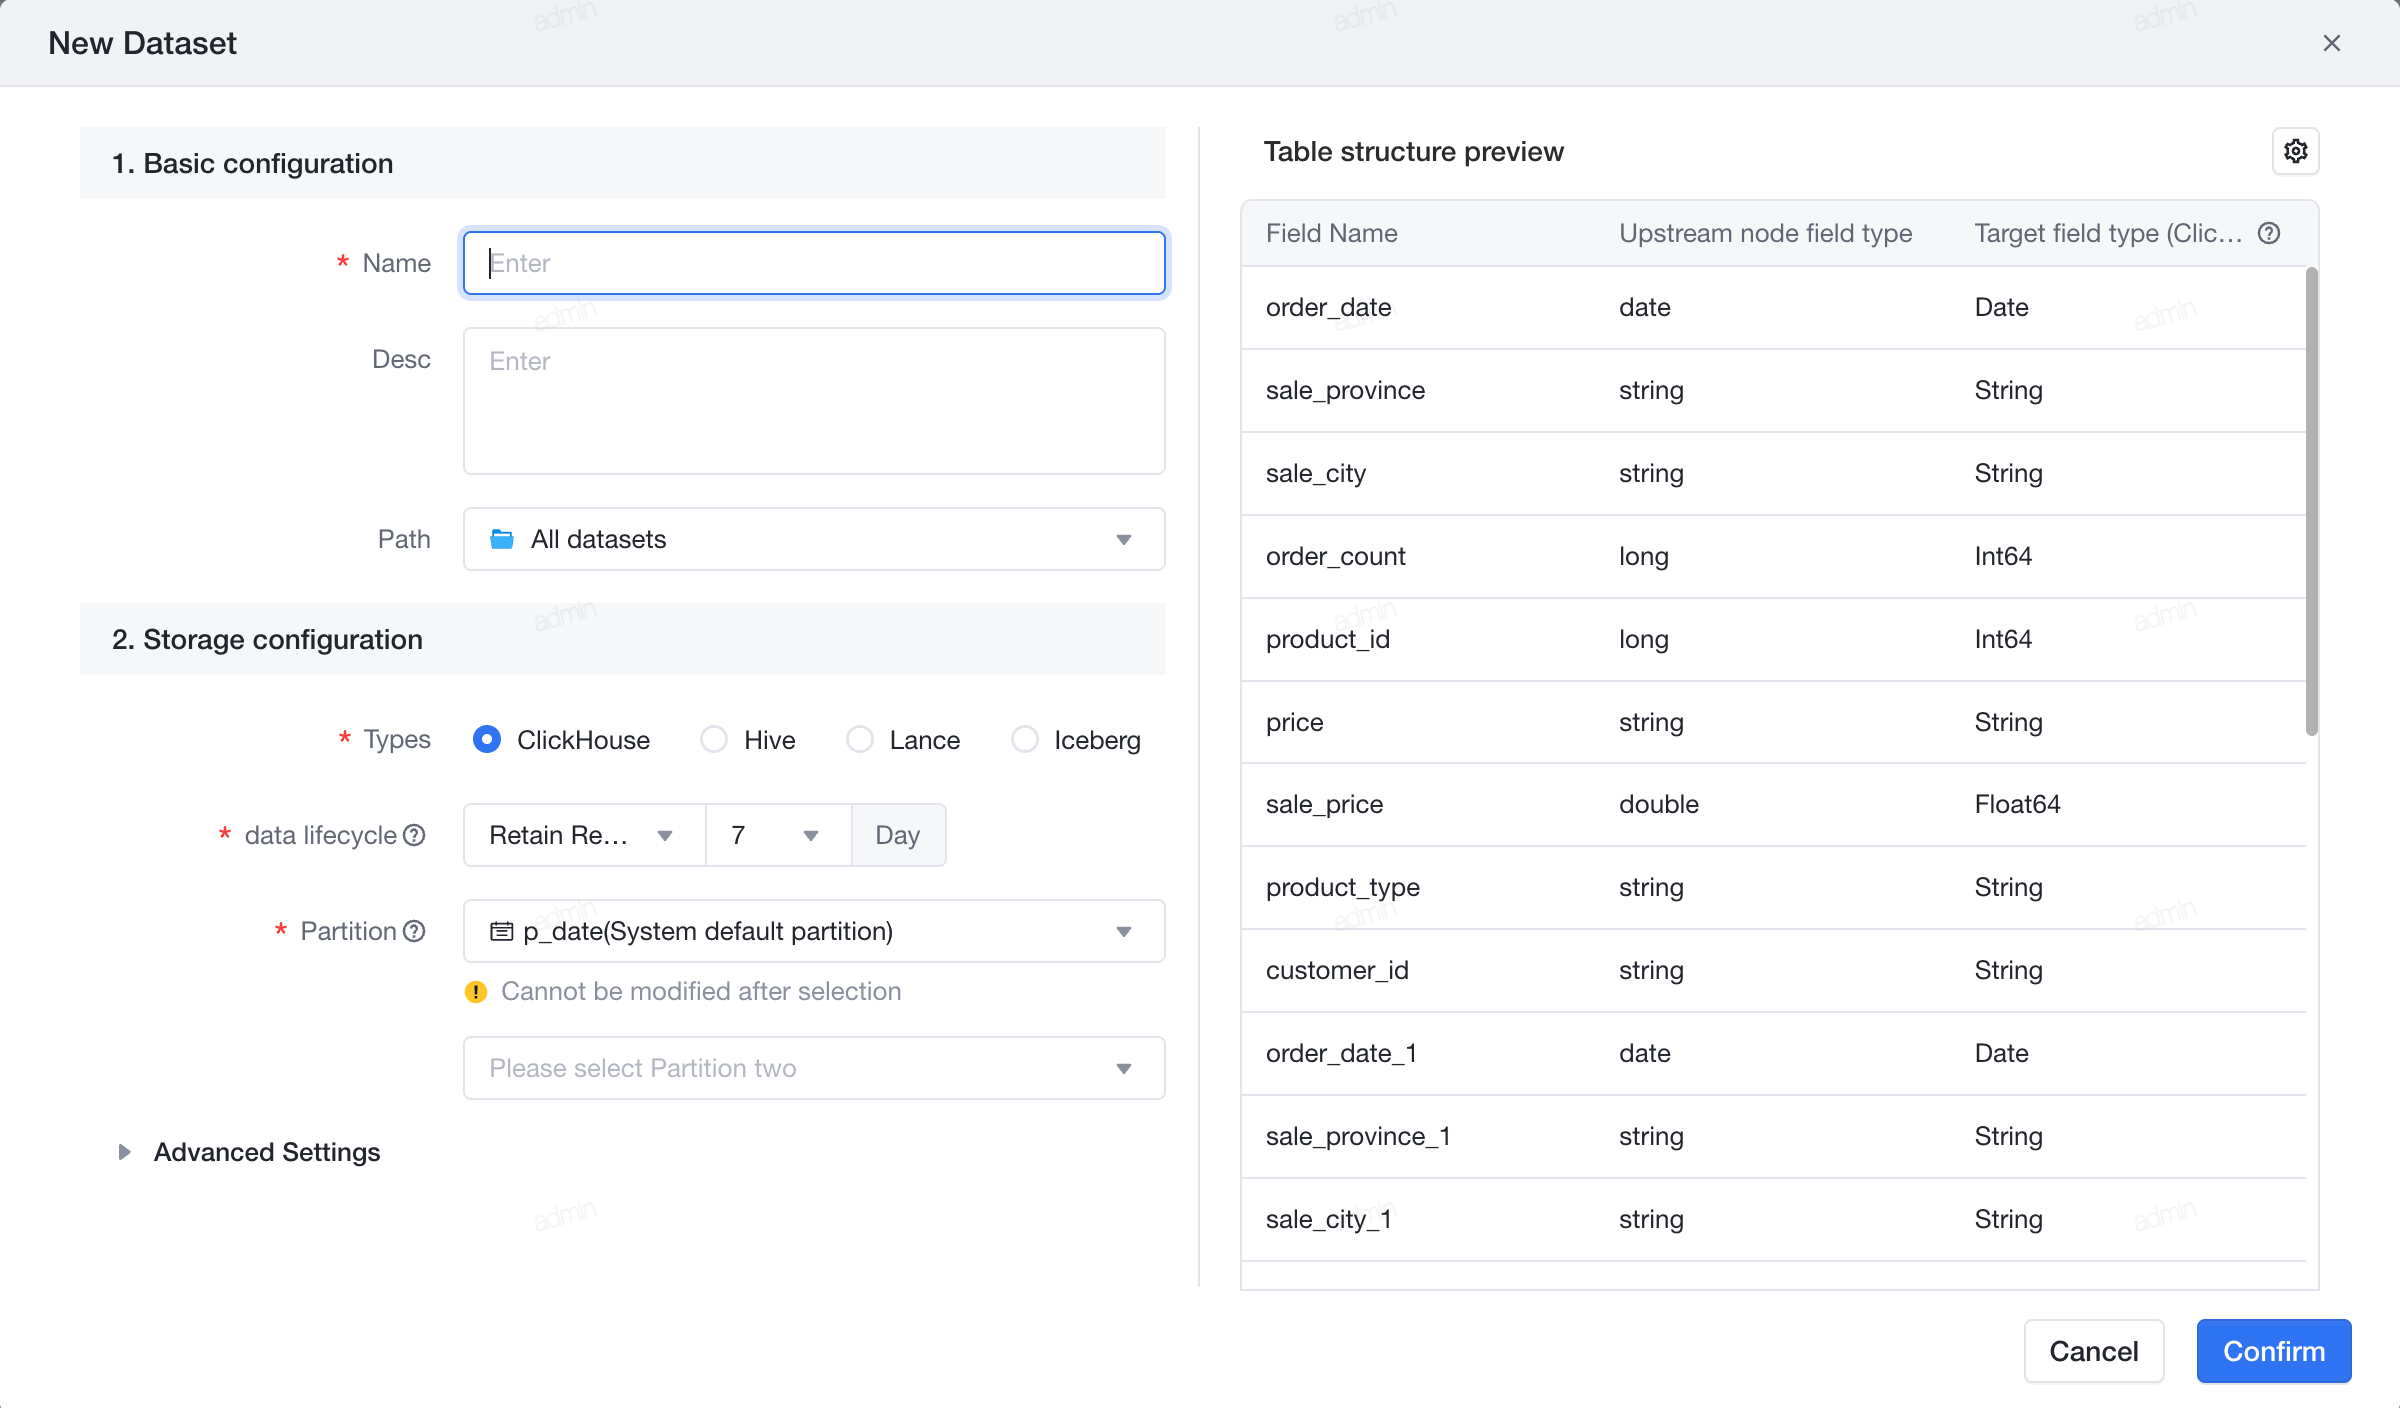Open the lifecycle days value dropdown
Screen dimensions: 2400x1408
[x=778, y=835]
